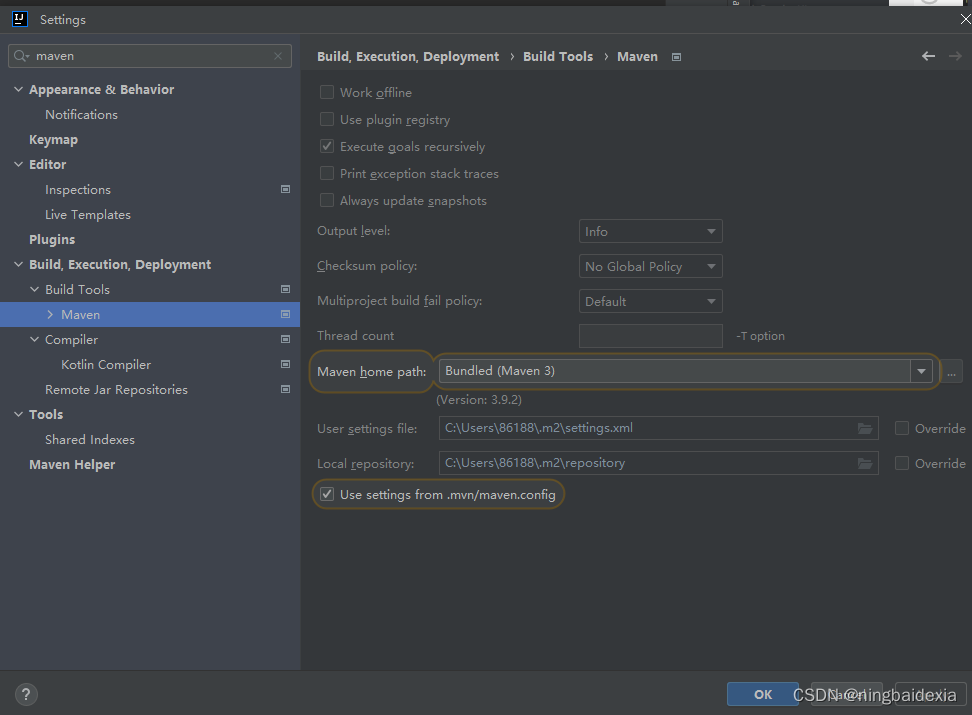972x715 pixels.
Task: Expand the Maven tree node
Action: click(50, 314)
